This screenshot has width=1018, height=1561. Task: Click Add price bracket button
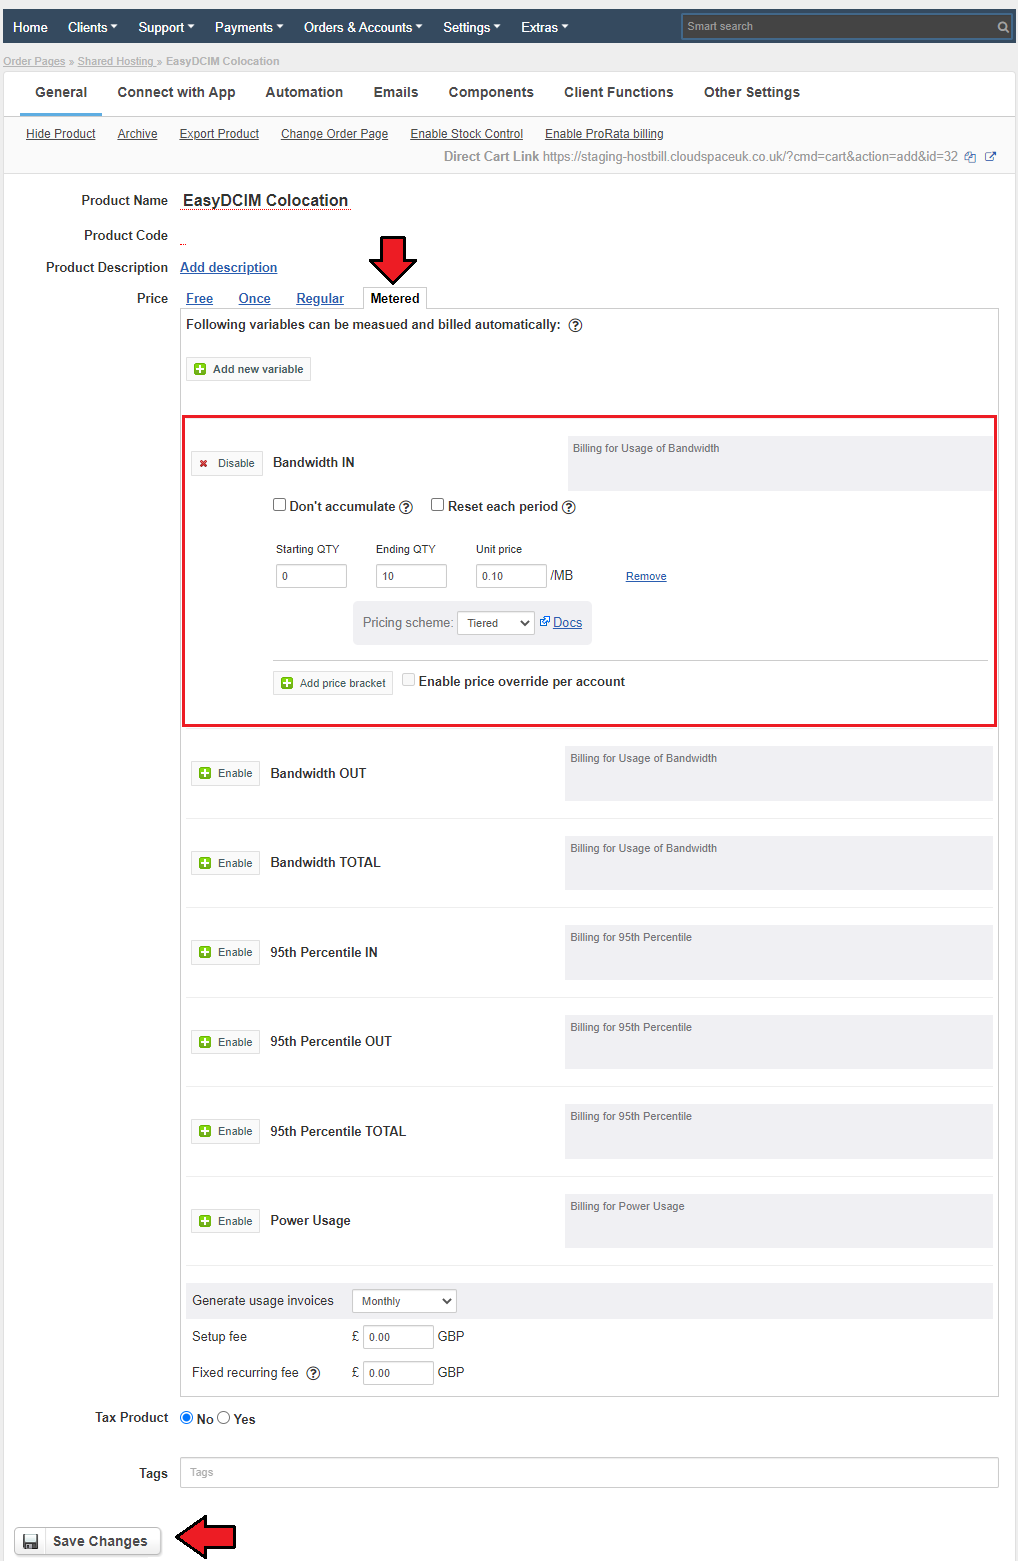tap(333, 683)
